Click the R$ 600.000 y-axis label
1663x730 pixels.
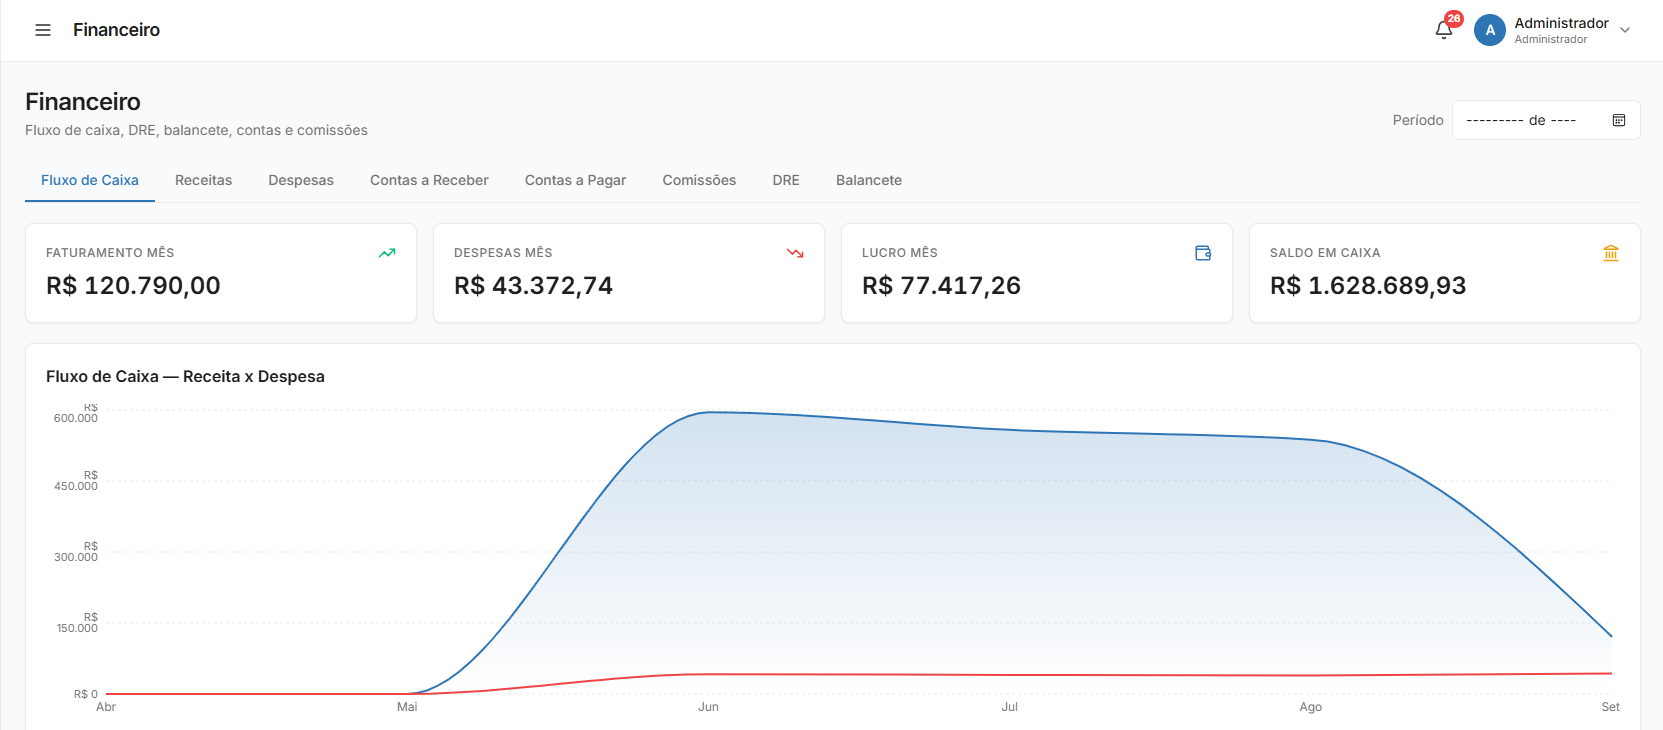(77, 413)
